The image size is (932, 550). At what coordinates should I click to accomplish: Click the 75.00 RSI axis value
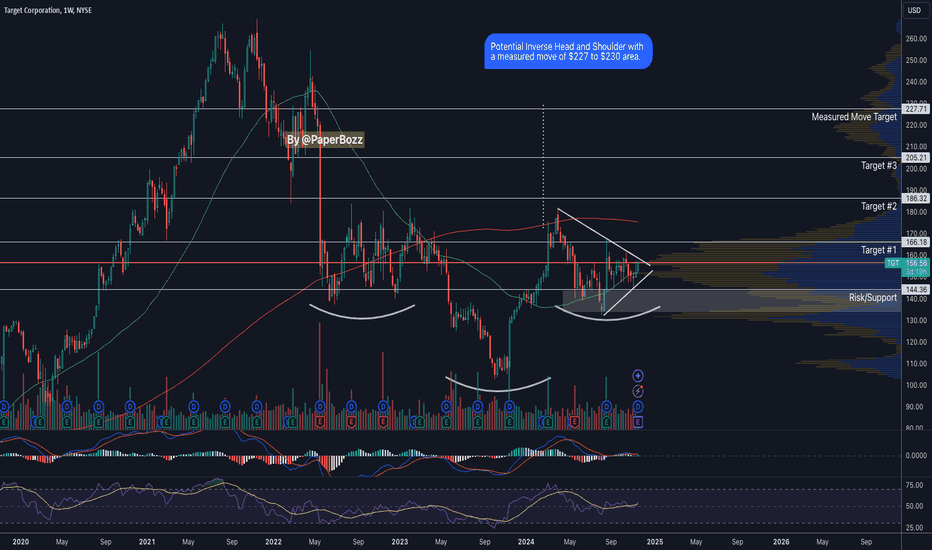914,485
